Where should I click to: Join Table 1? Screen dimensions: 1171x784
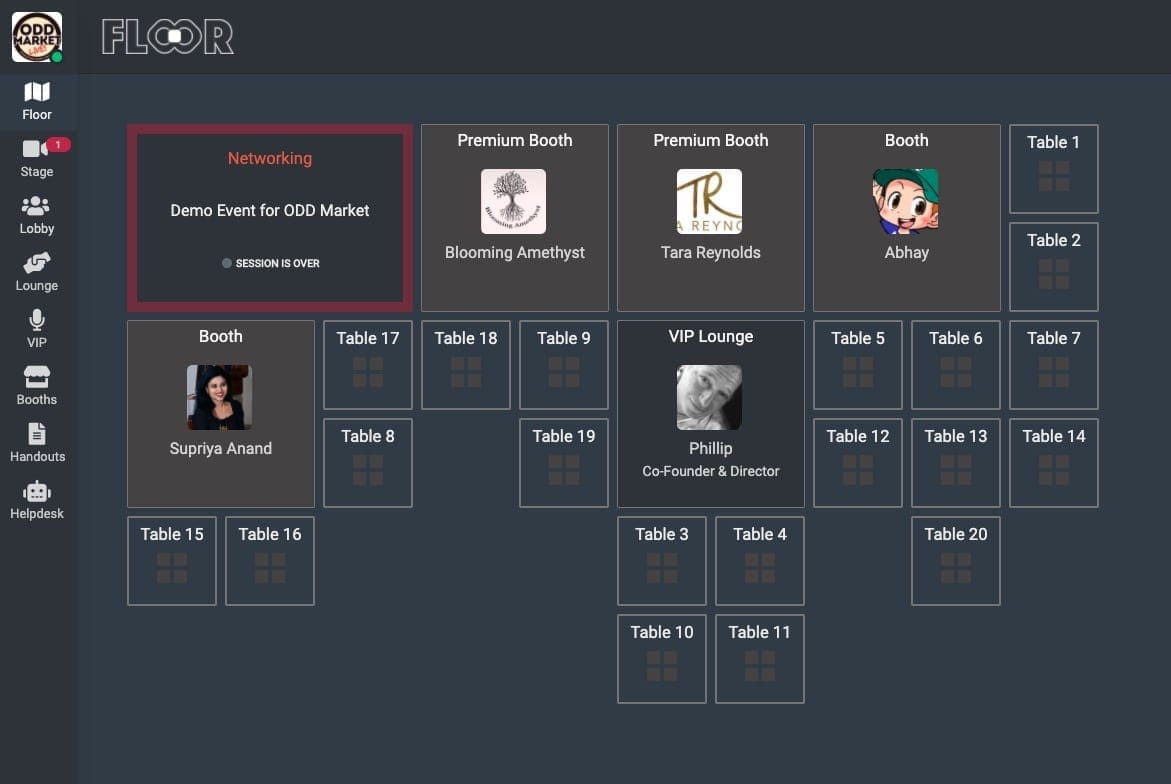tap(1053, 169)
